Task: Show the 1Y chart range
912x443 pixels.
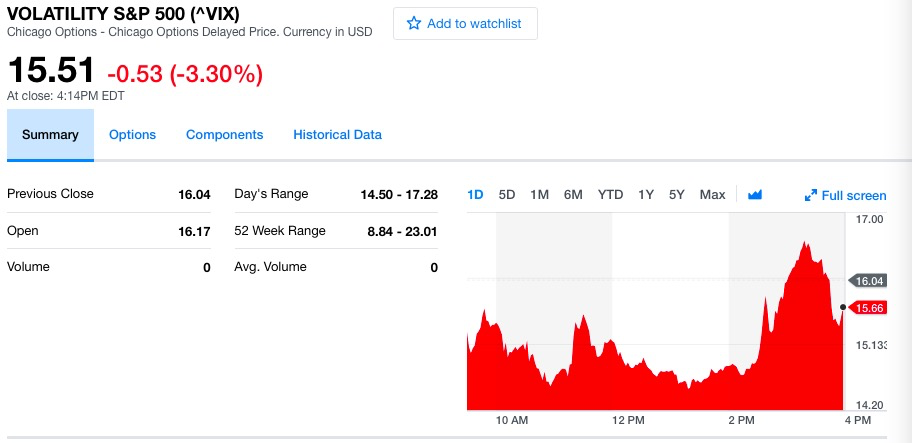Action: [x=646, y=195]
